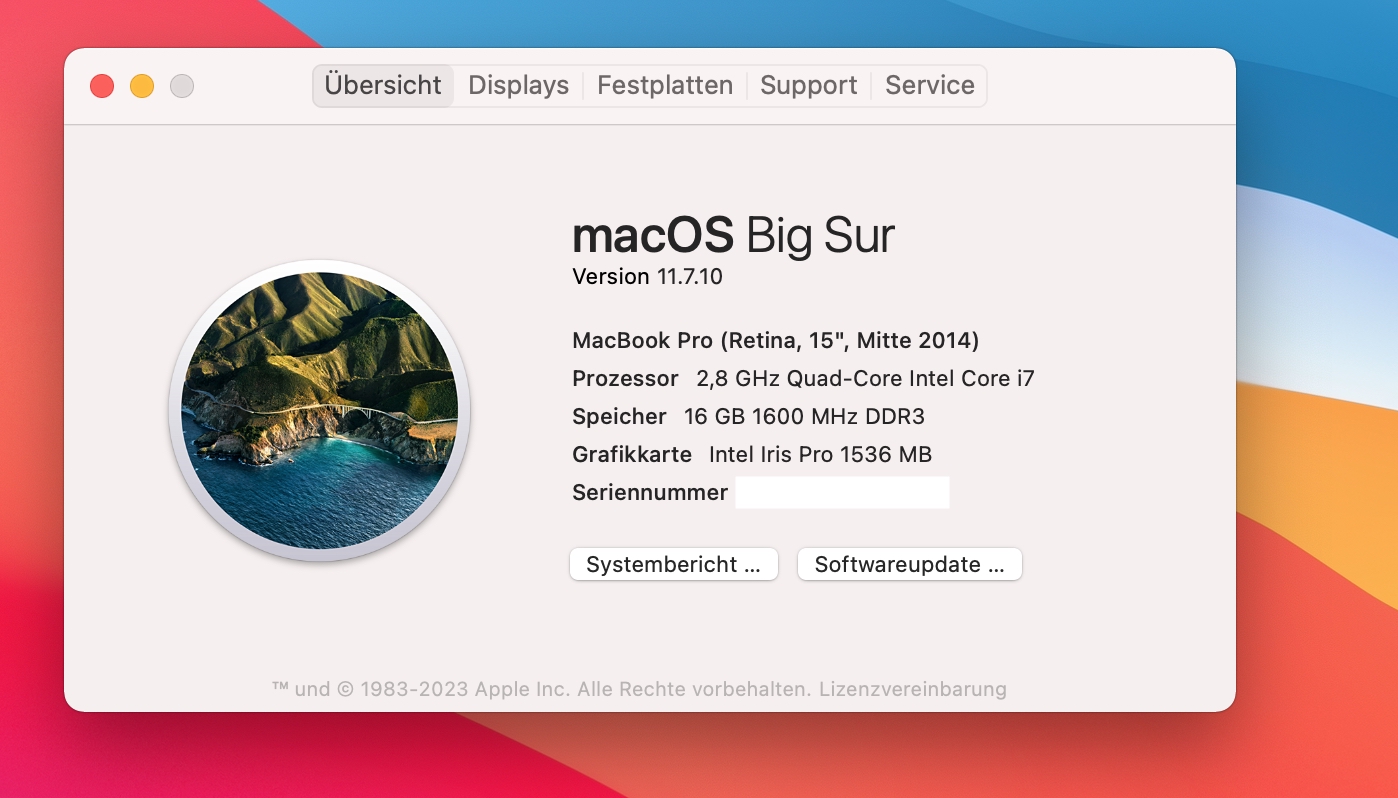Viewport: 1398px width, 798px height.
Task: Click the greyed-out zoom window button
Action: tap(182, 86)
